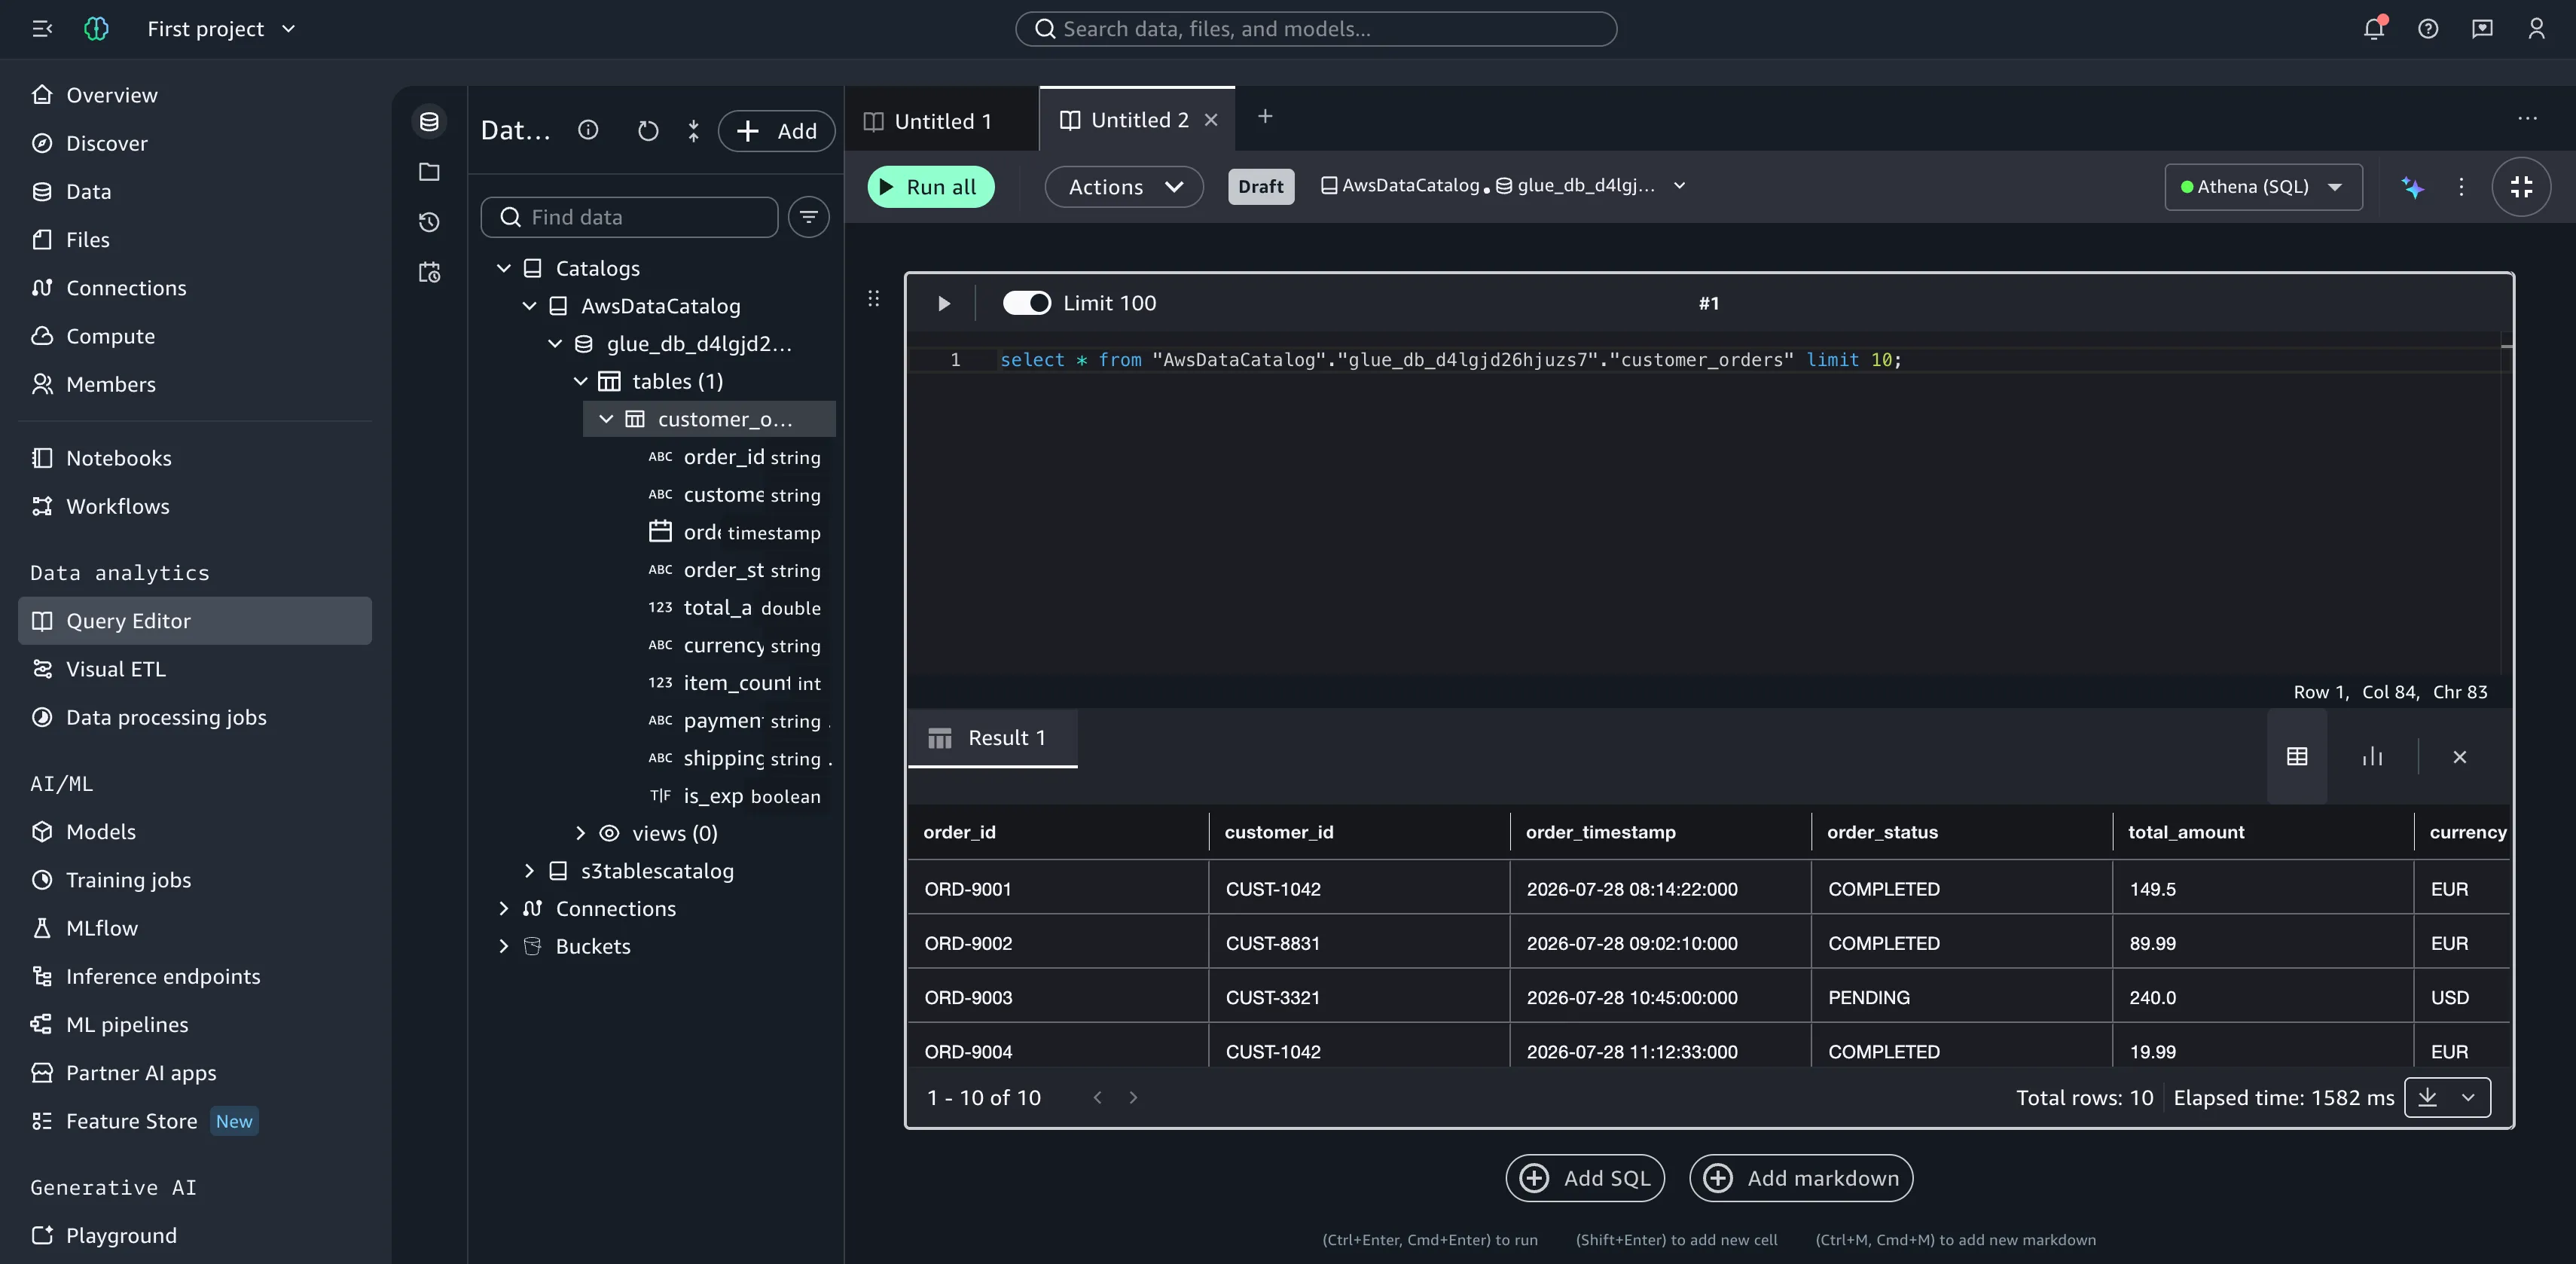The width and height of the screenshot is (2576, 1264).
Task: Select the order_id string column
Action: [735, 457]
